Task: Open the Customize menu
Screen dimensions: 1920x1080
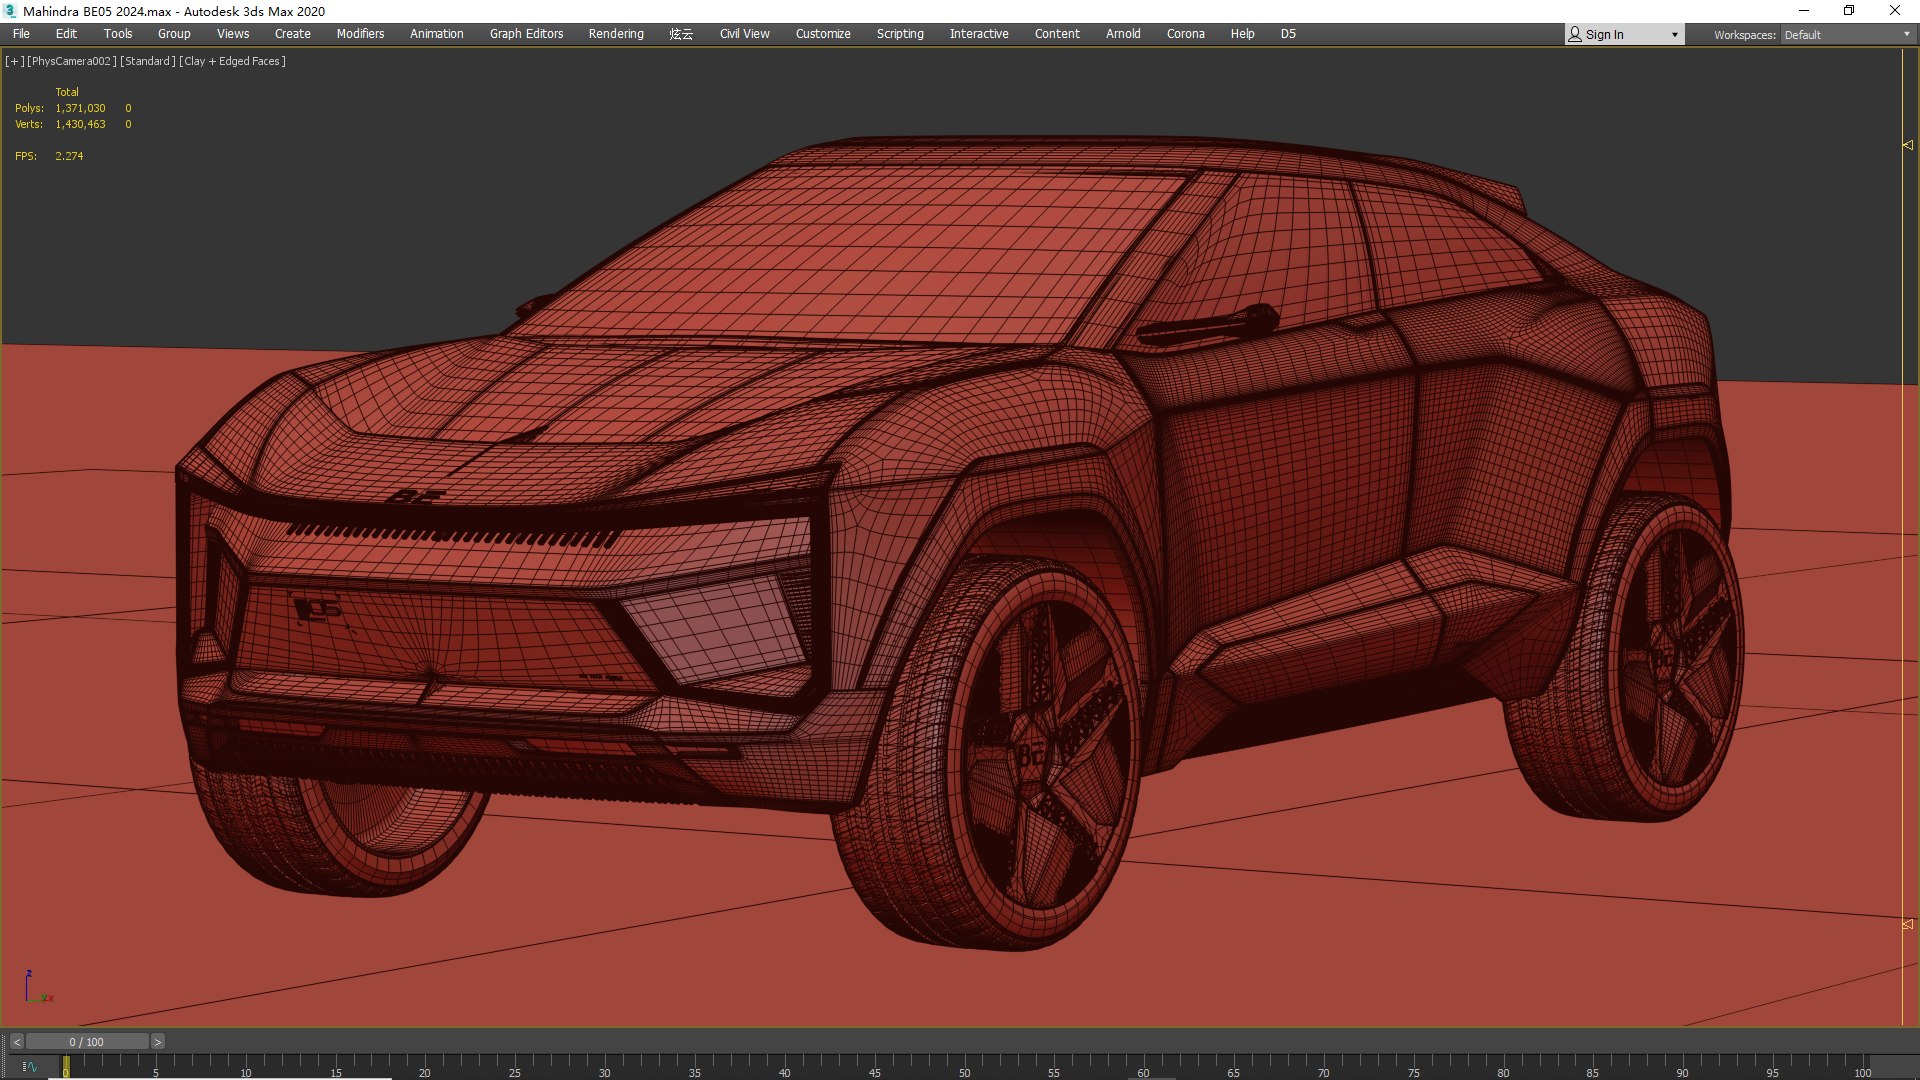Action: (x=823, y=34)
